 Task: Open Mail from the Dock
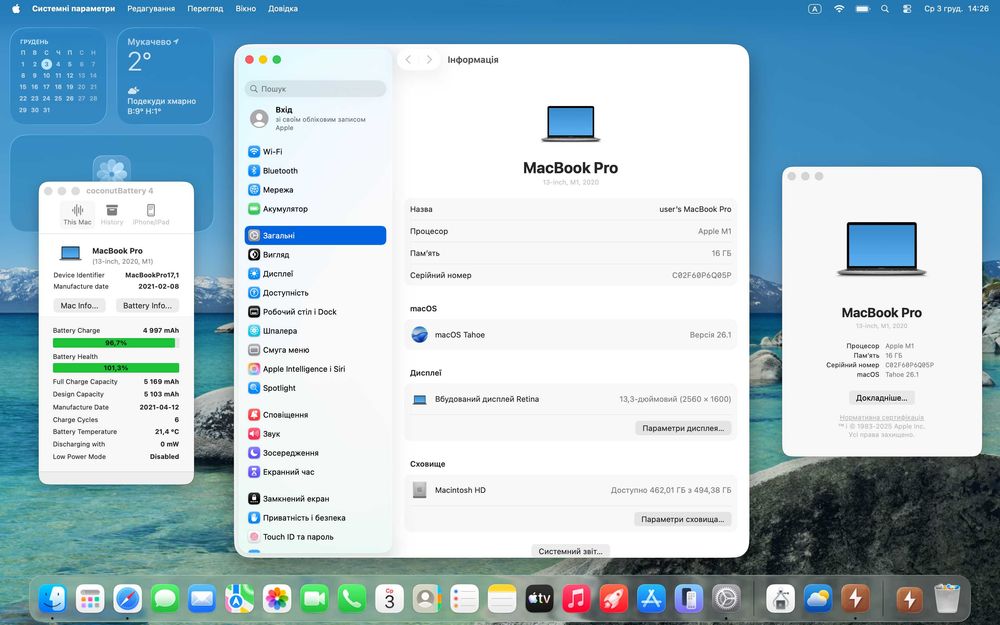(202, 599)
